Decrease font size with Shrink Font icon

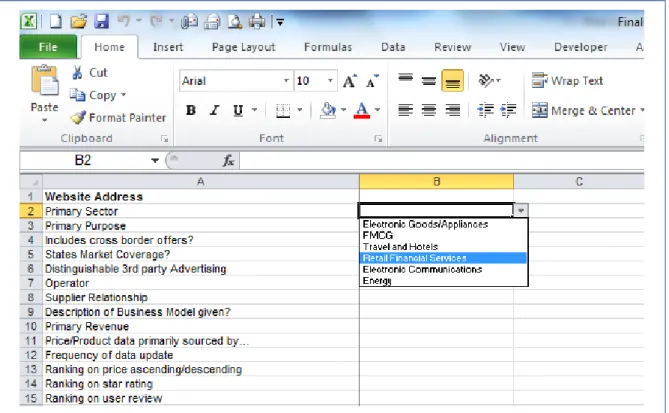coord(372,81)
